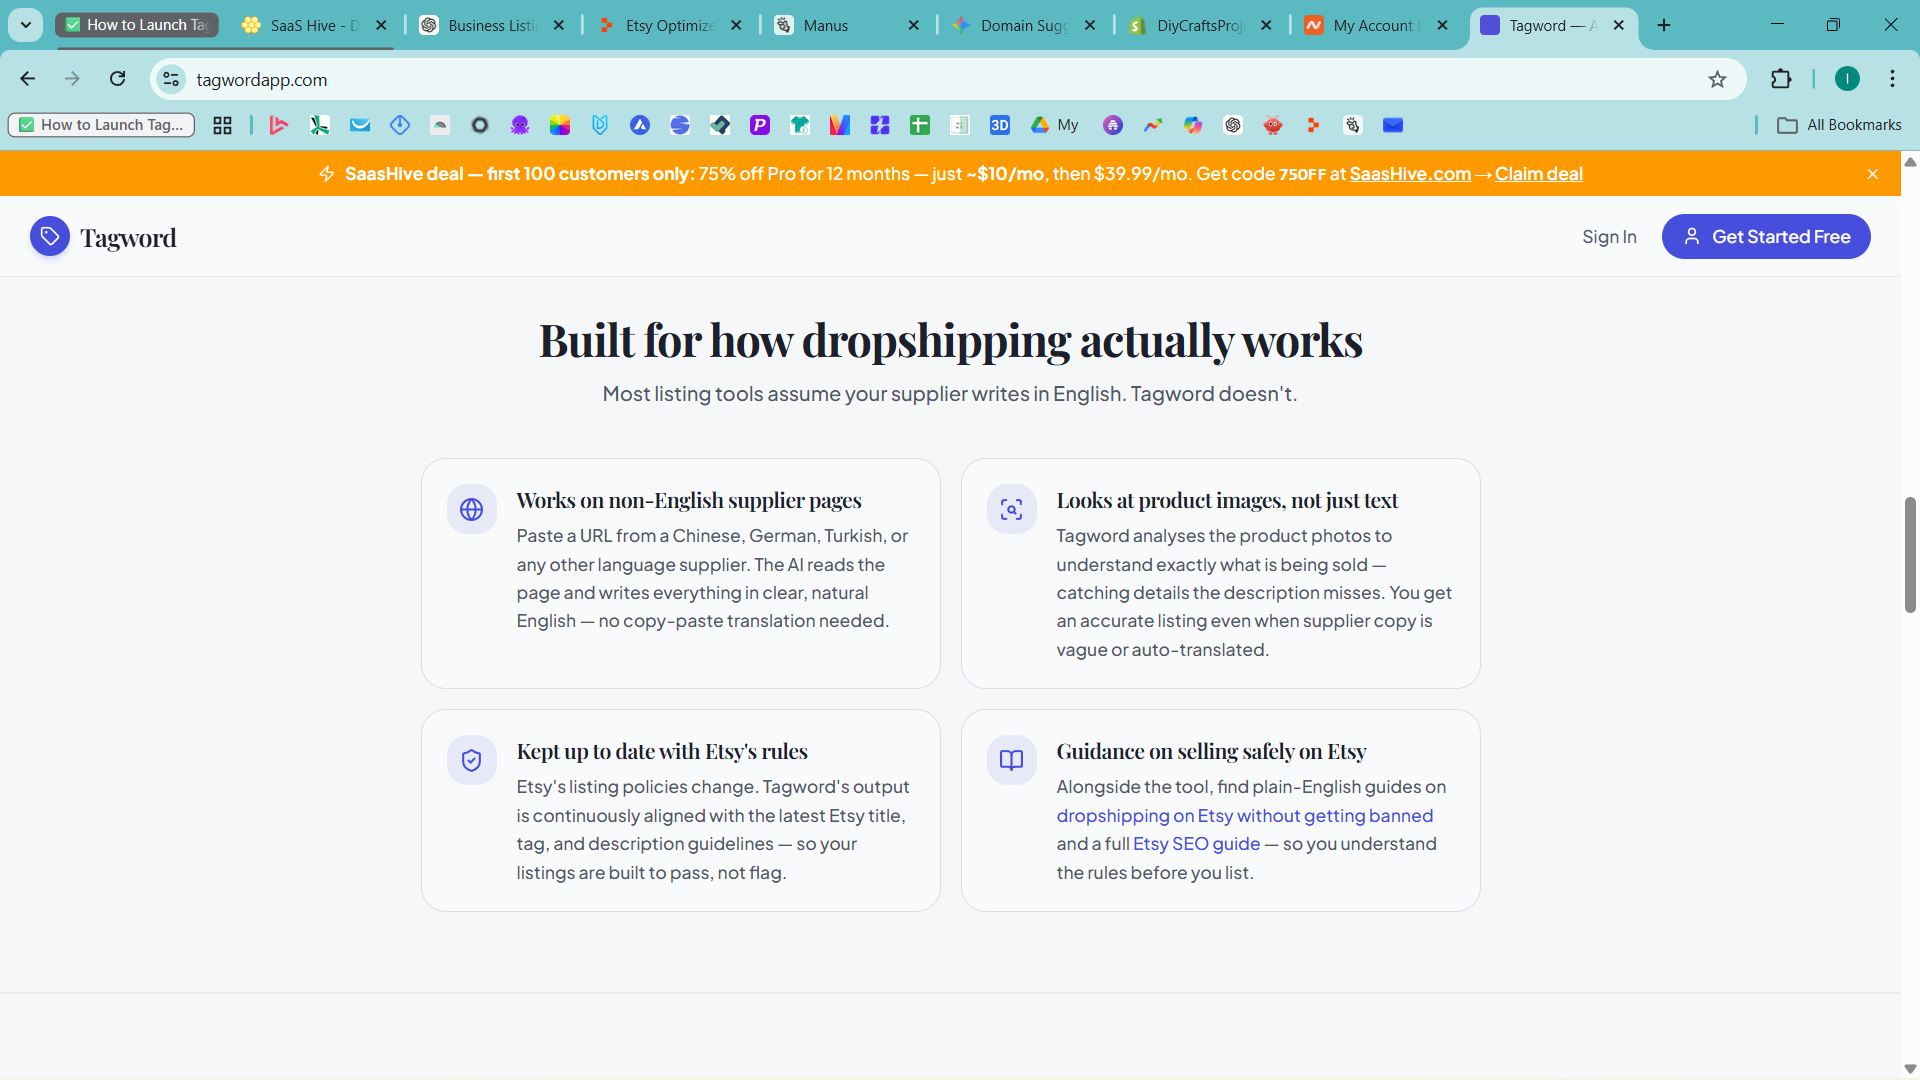Open the blue 3D bookmark icon
Screen dimensions: 1920x1080
point(1000,125)
